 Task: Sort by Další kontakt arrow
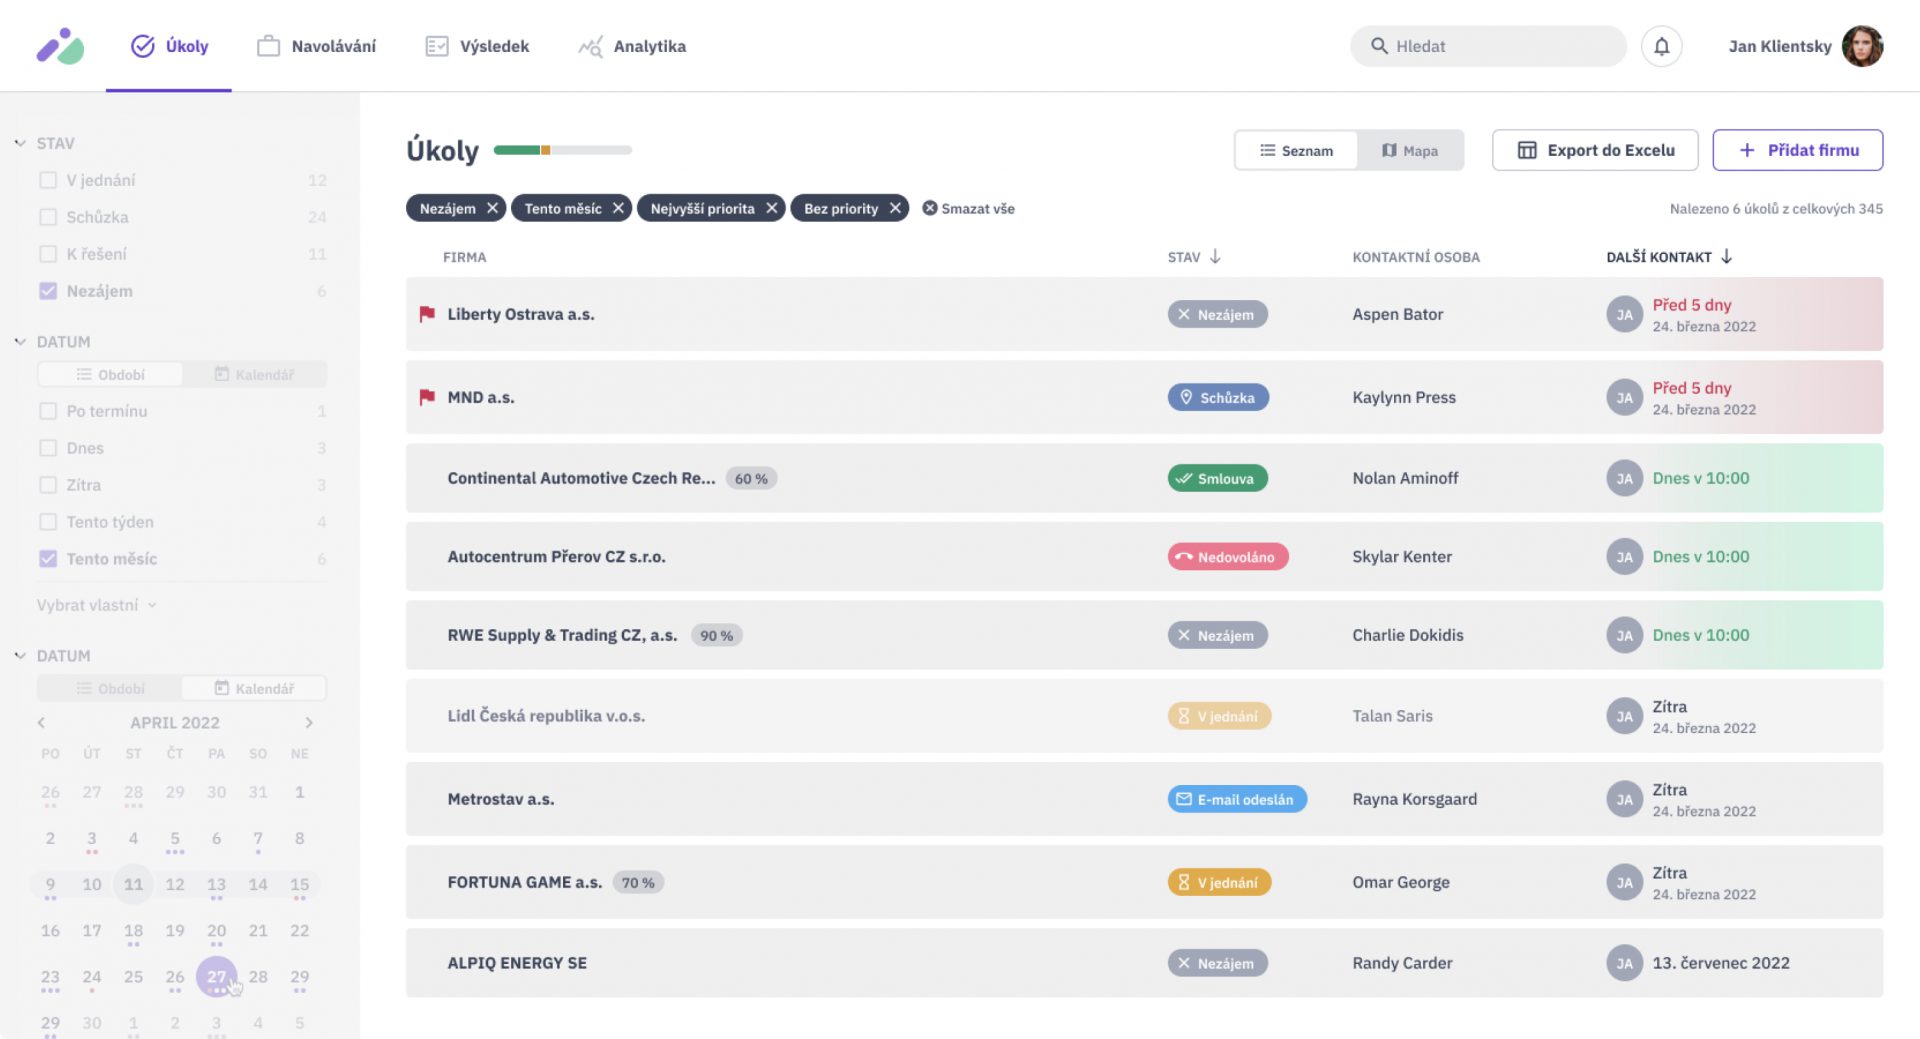tap(1726, 257)
